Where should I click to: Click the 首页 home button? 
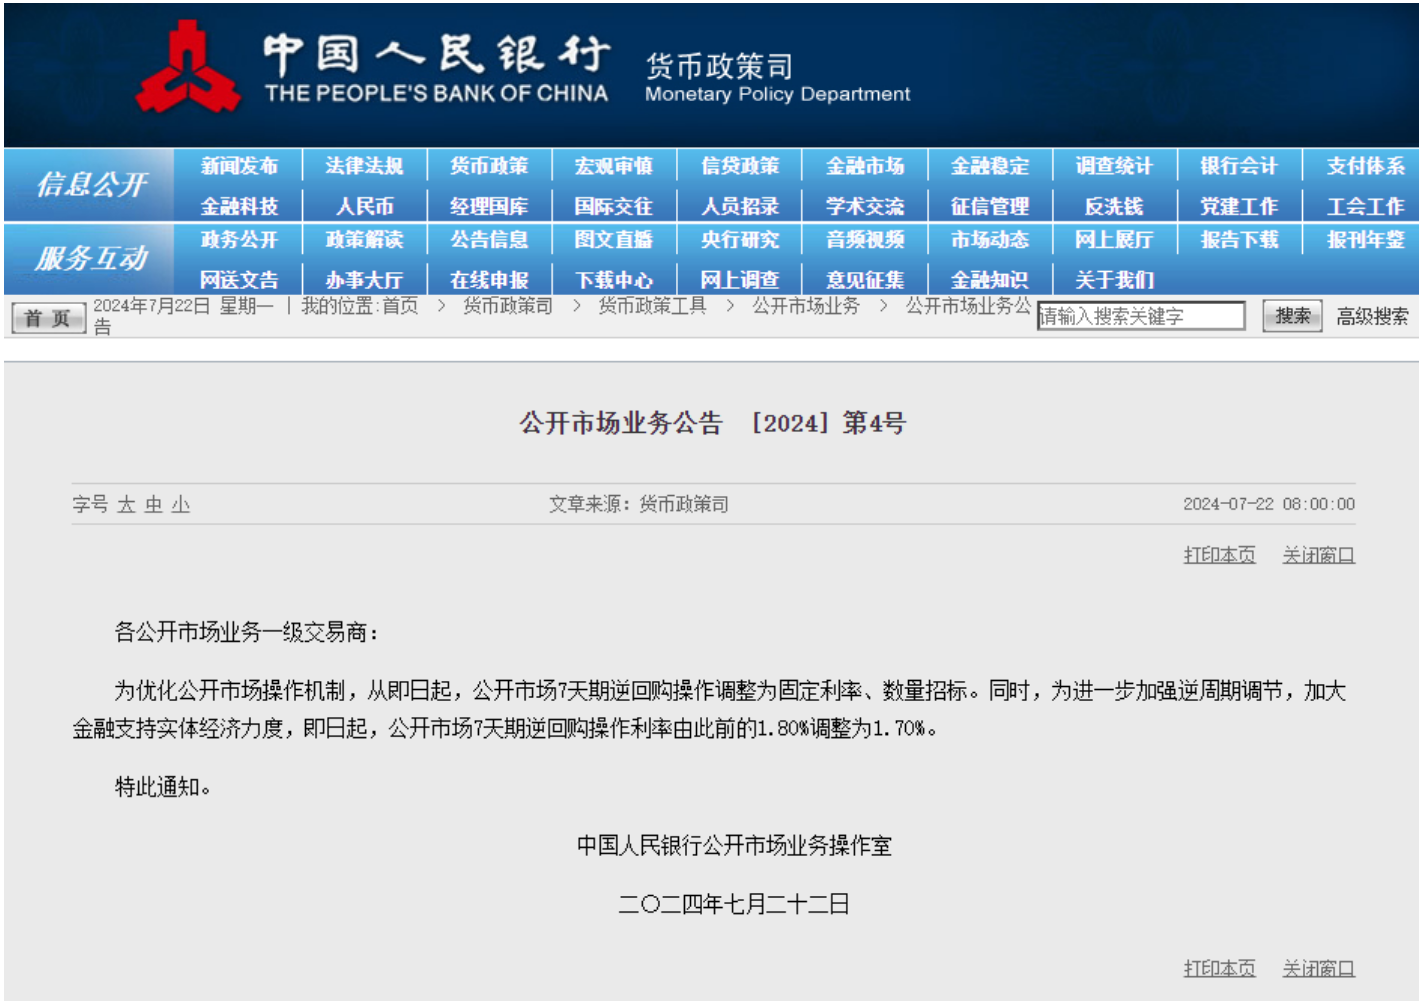click(x=48, y=319)
